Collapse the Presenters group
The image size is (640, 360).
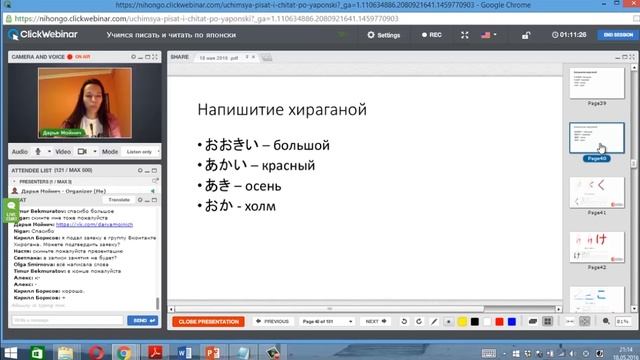pyautogui.click(x=14, y=181)
